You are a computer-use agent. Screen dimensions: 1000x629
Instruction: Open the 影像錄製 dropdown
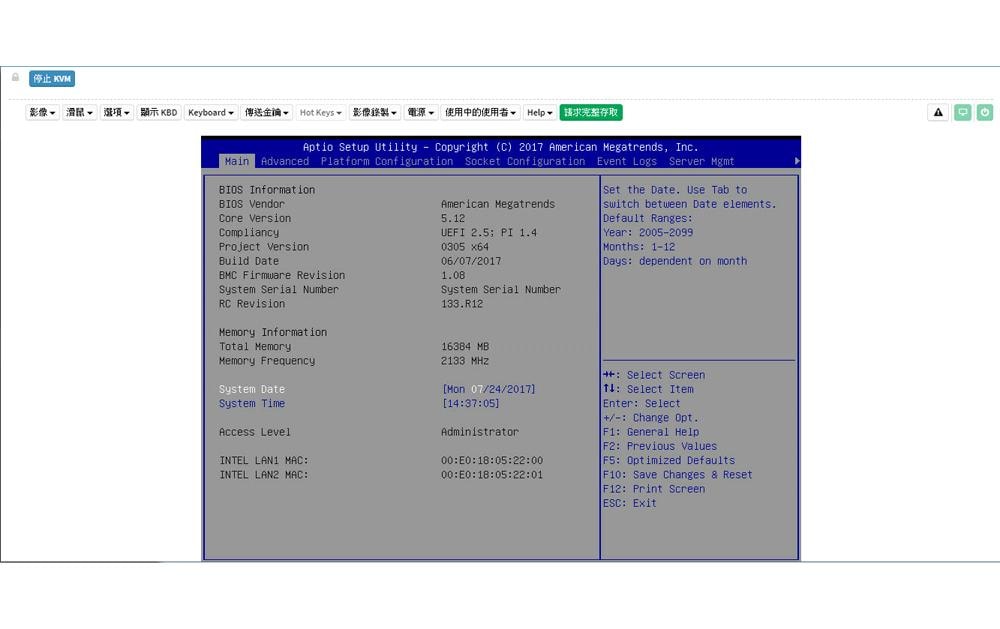coord(374,112)
